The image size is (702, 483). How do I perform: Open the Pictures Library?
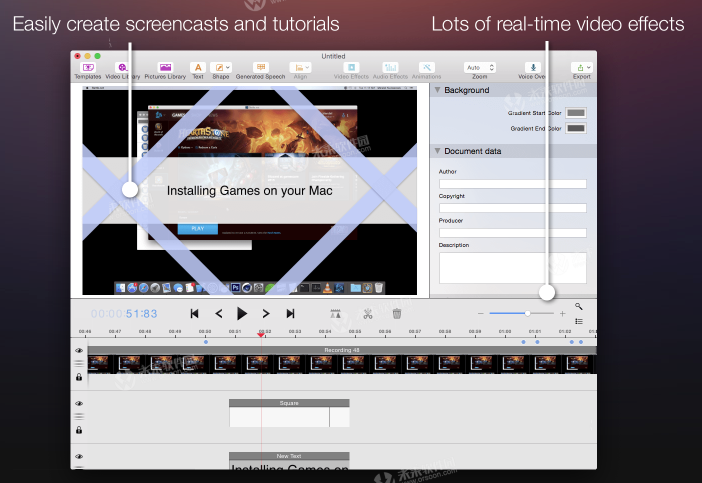tap(165, 68)
